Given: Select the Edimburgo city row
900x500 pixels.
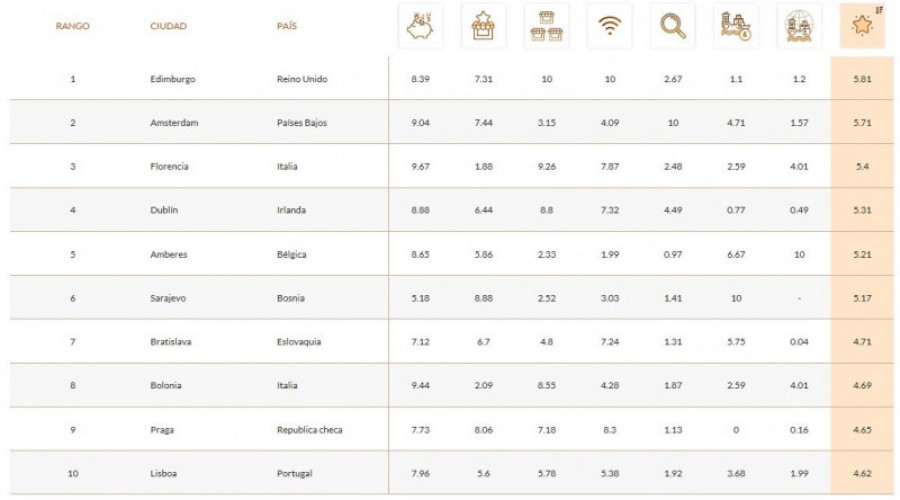Looking at the screenshot, I should 452,79.
